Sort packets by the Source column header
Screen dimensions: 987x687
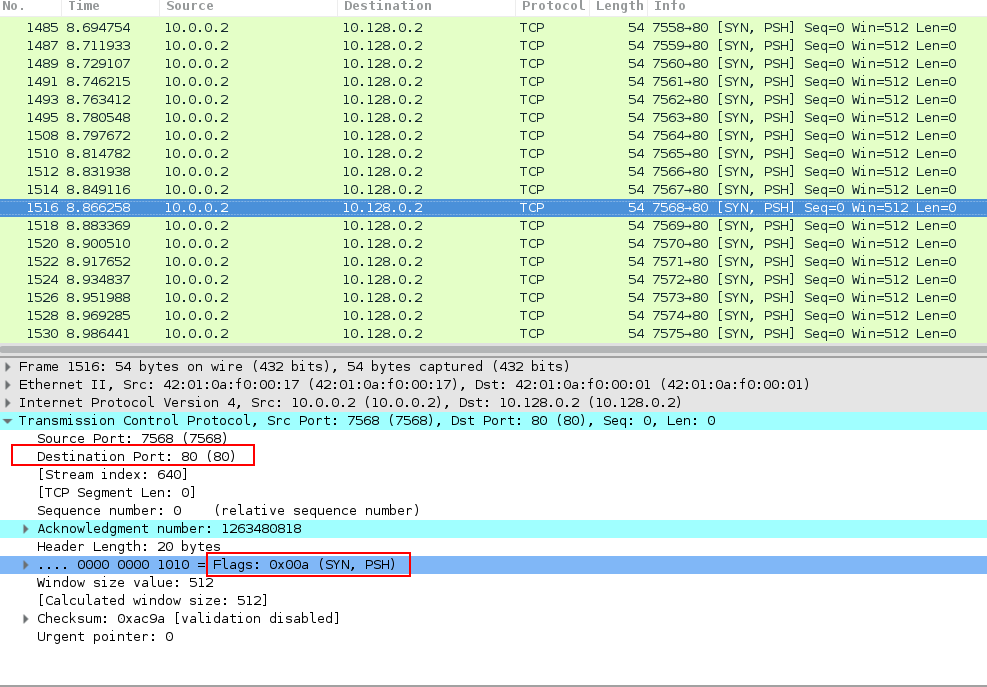249,6
